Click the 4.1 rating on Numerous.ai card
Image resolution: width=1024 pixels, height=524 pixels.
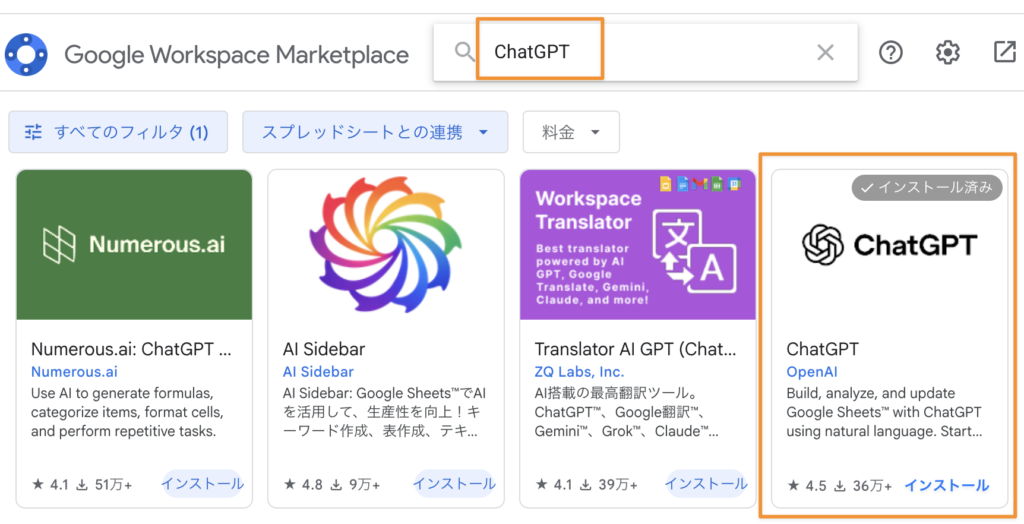50,485
